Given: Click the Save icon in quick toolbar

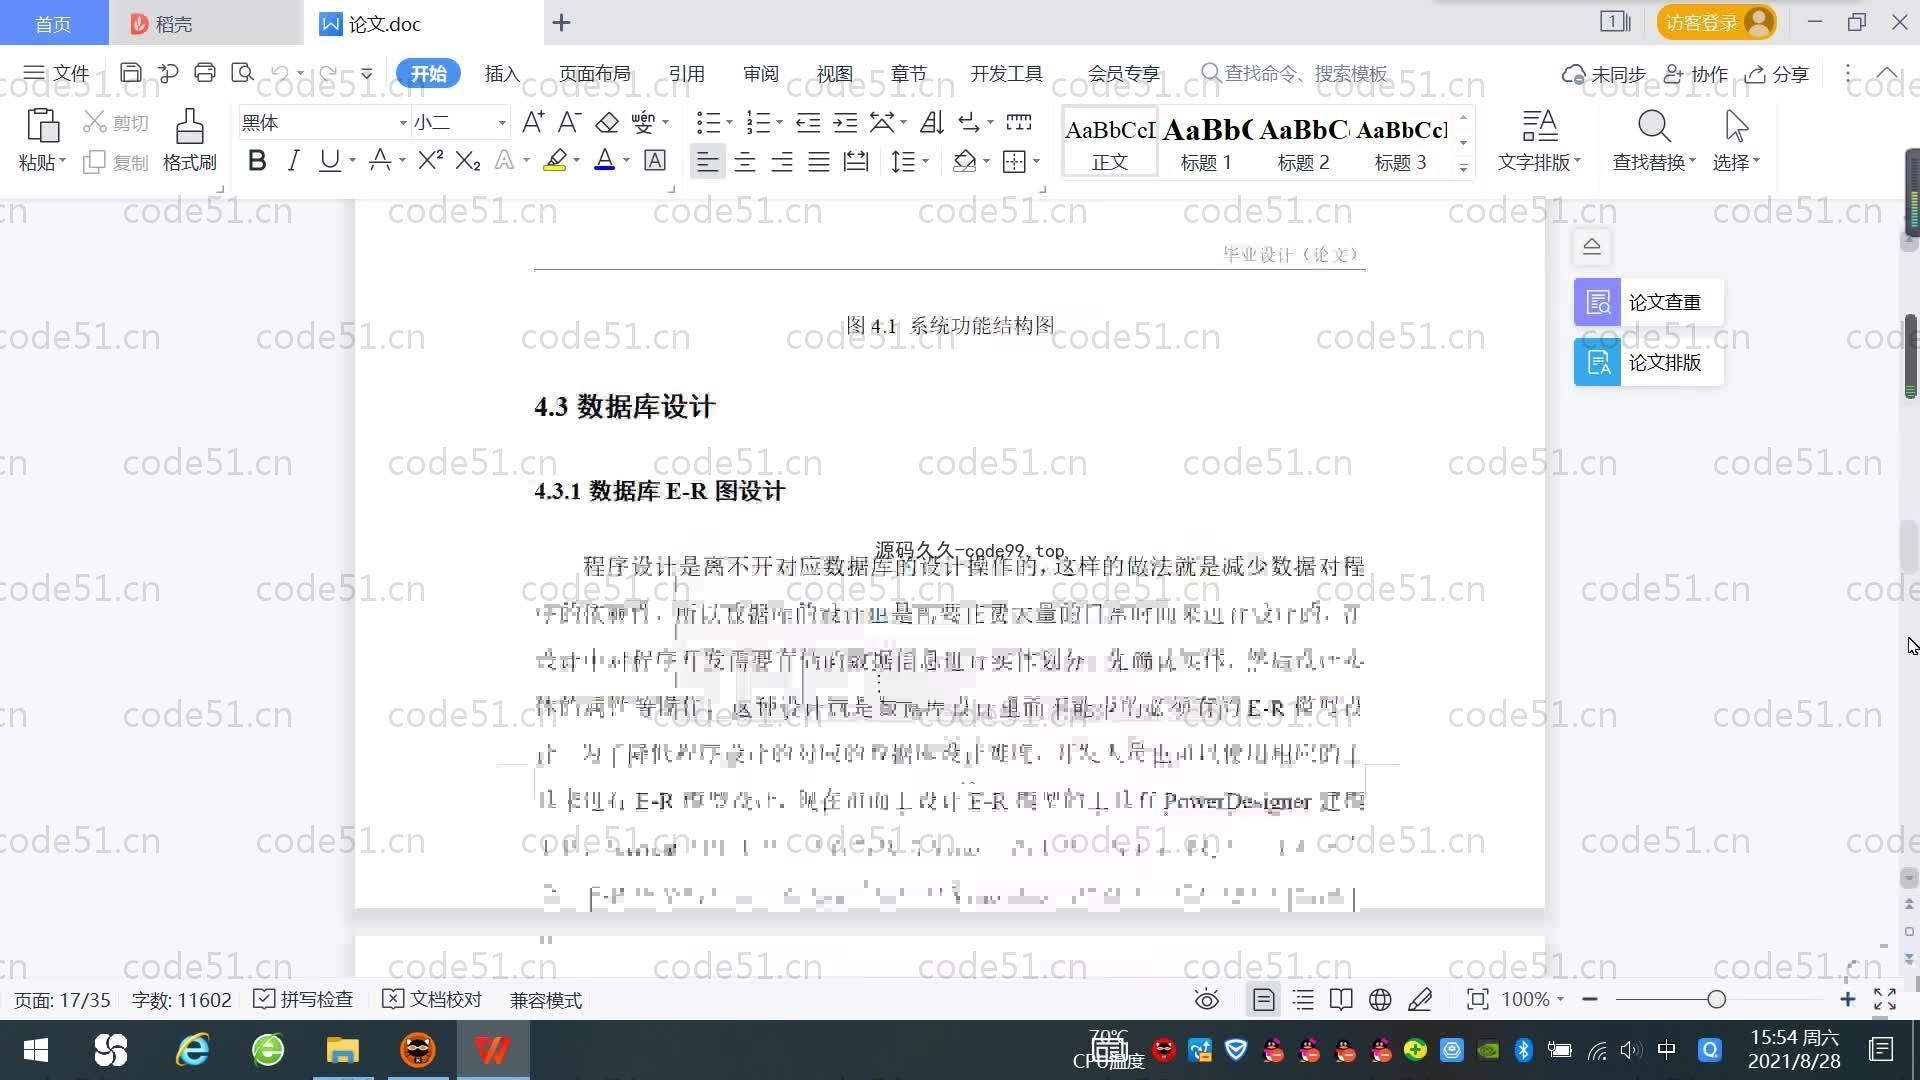Looking at the screenshot, I should (130, 73).
